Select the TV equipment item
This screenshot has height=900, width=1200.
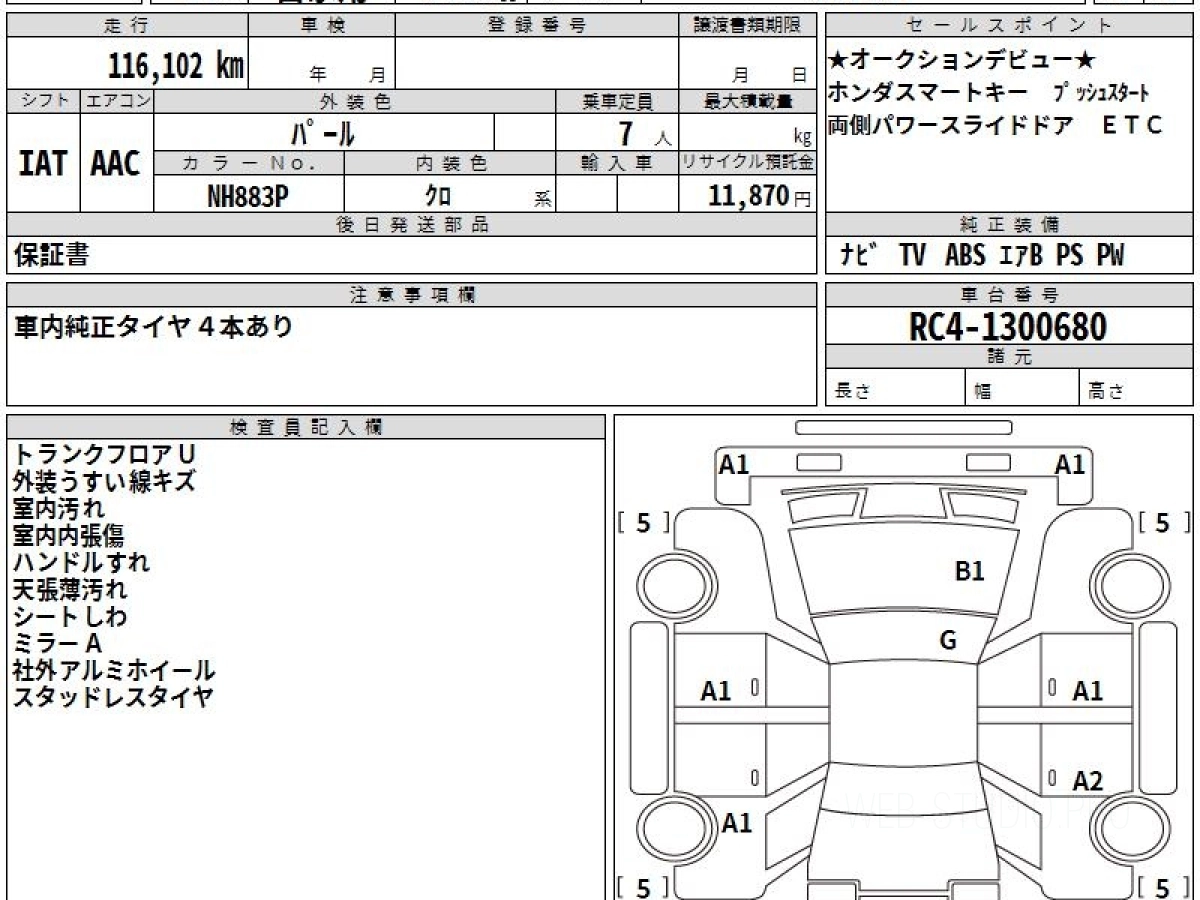tap(912, 256)
